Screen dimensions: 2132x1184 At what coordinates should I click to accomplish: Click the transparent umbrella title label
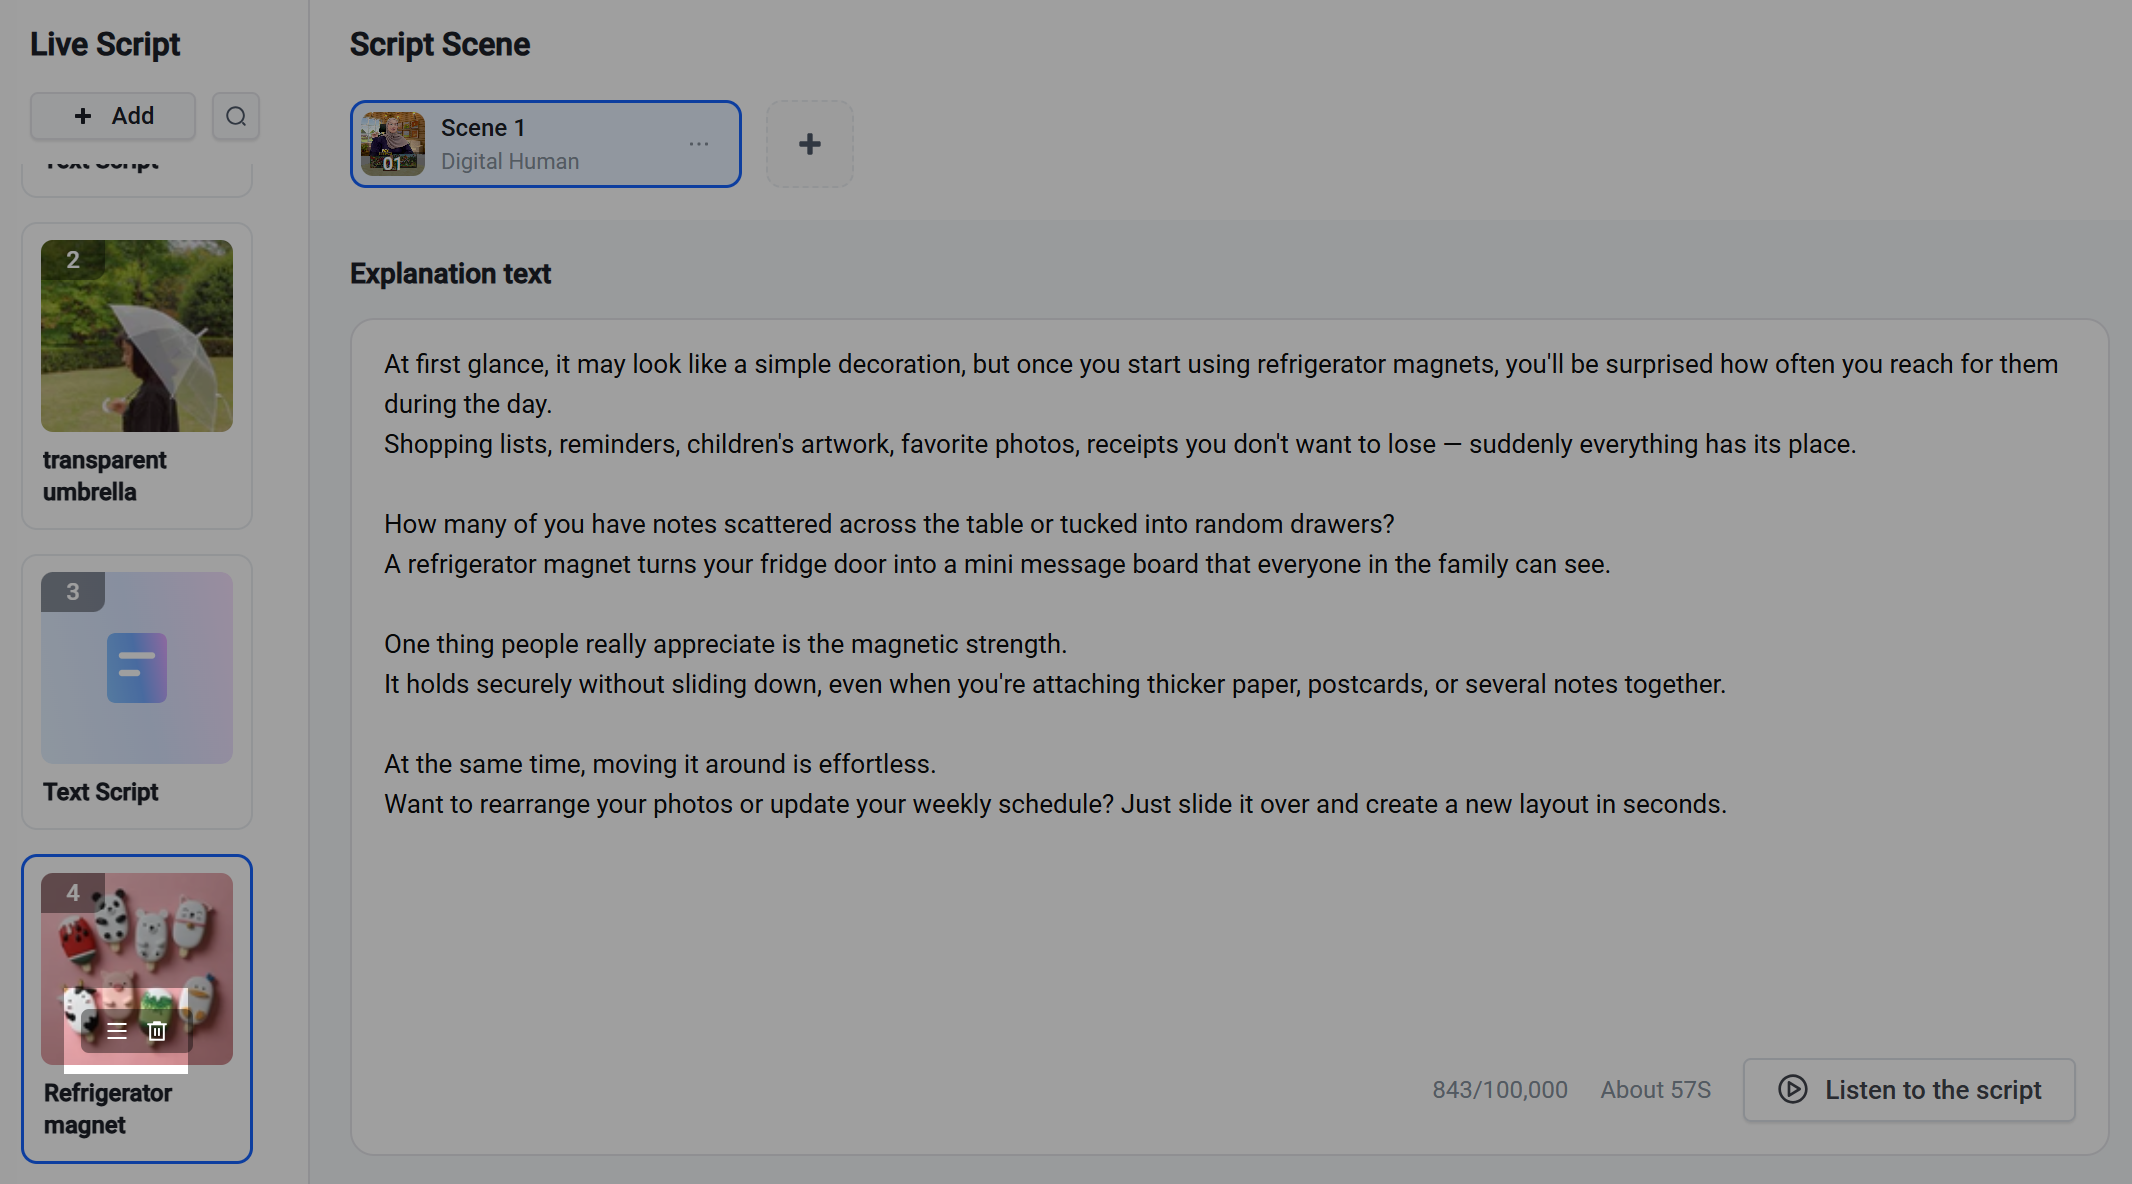pyautogui.click(x=105, y=476)
